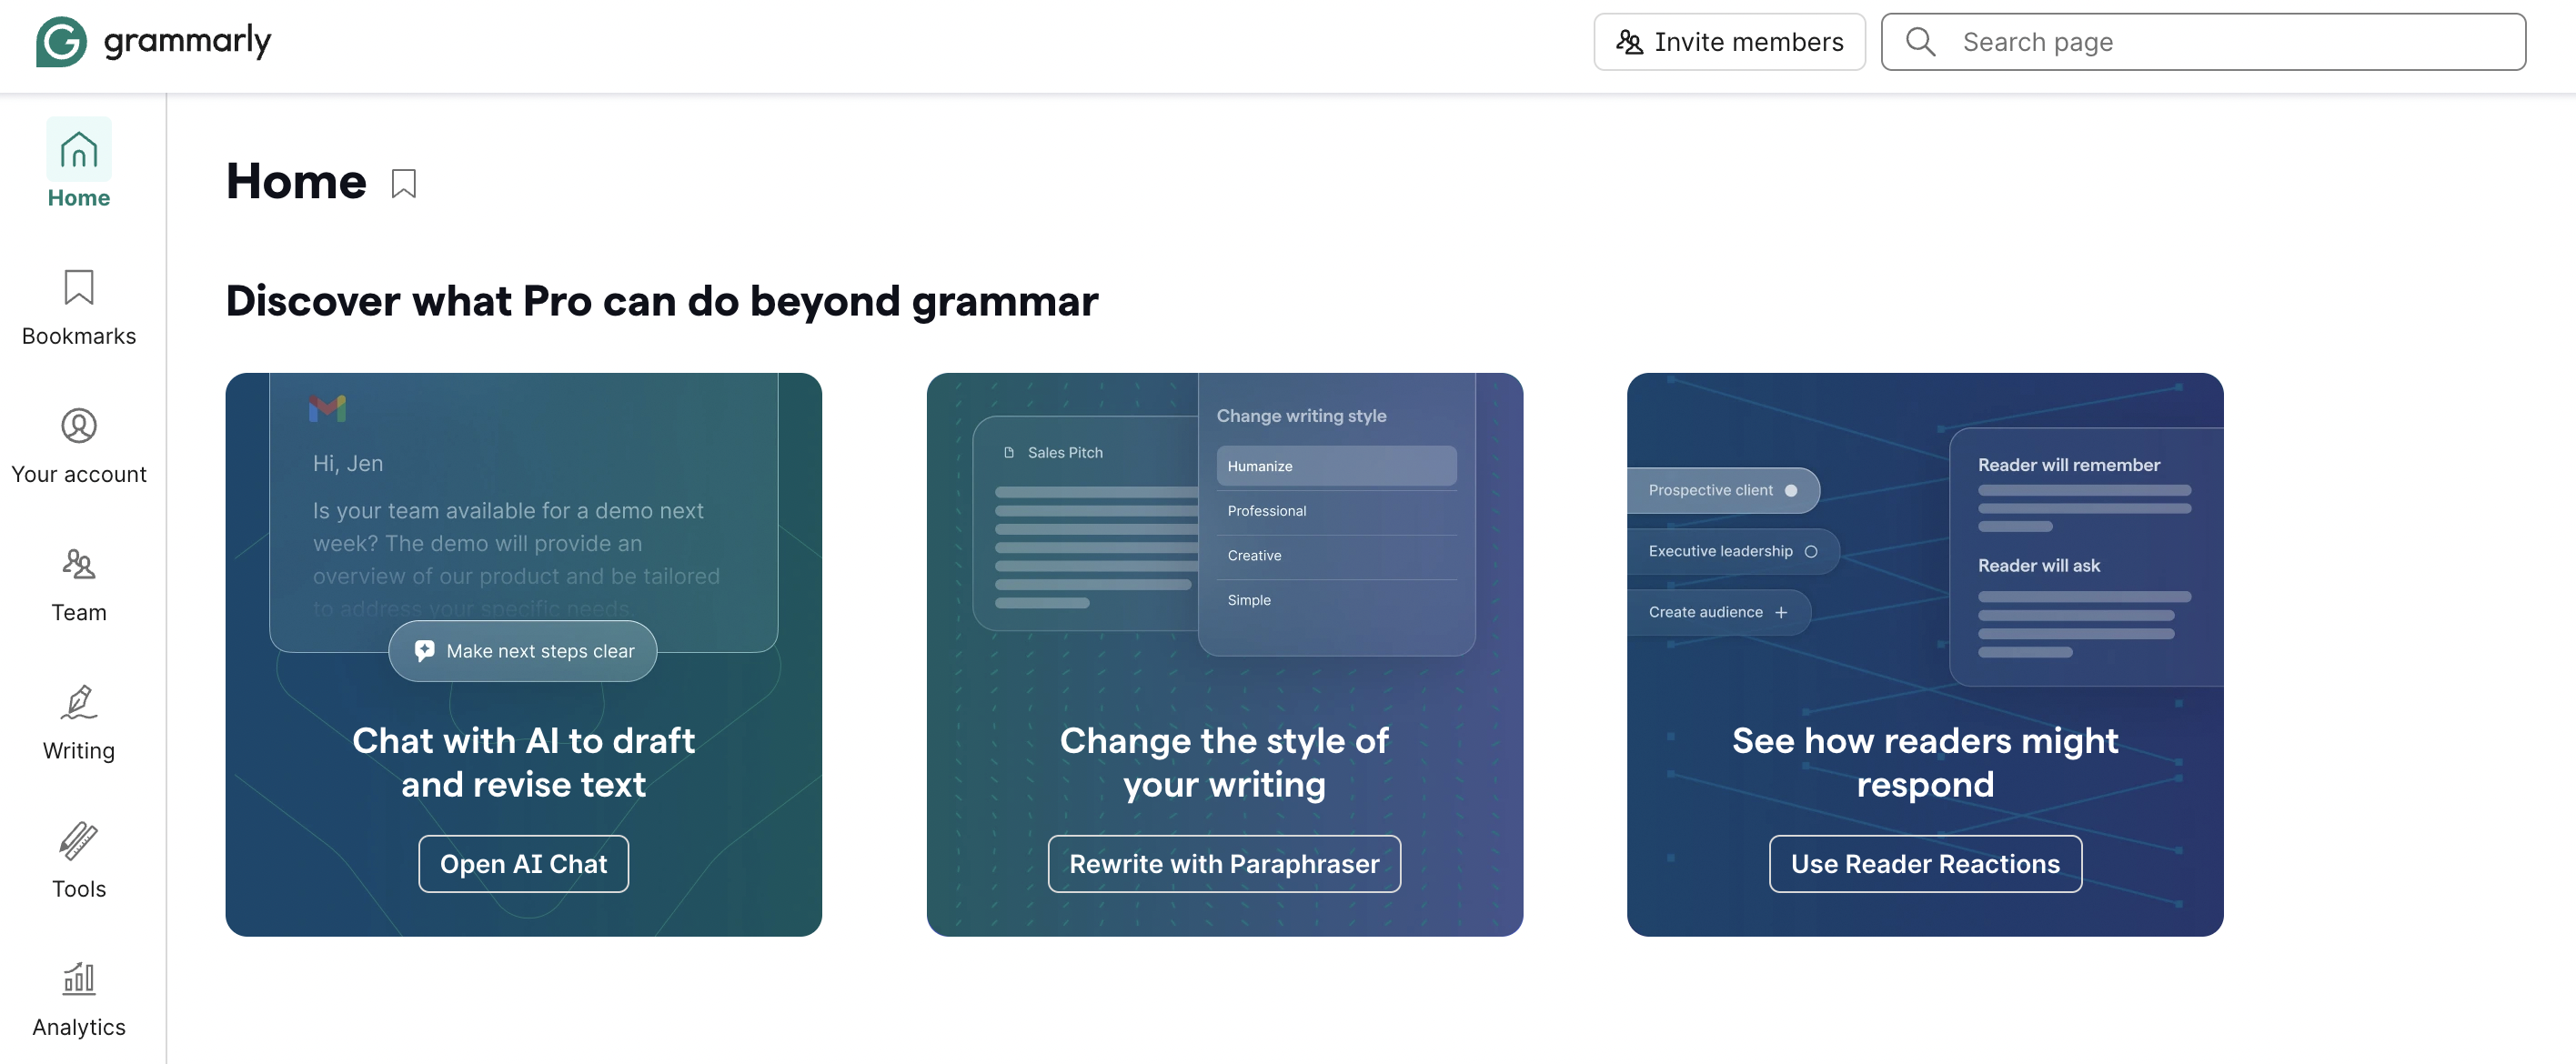The height and width of the screenshot is (1064, 2576).
Task: Choose the Simple writing style
Action: (x=1336, y=600)
